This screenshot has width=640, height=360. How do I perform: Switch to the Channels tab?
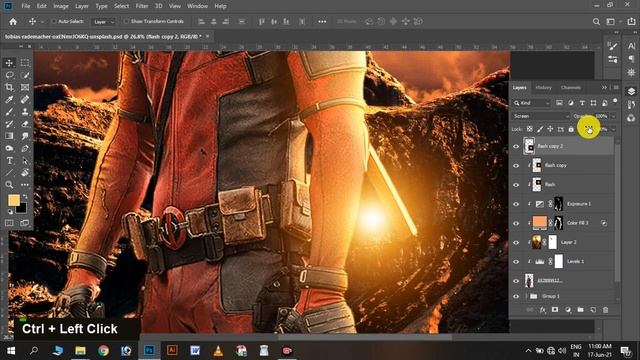(571, 87)
